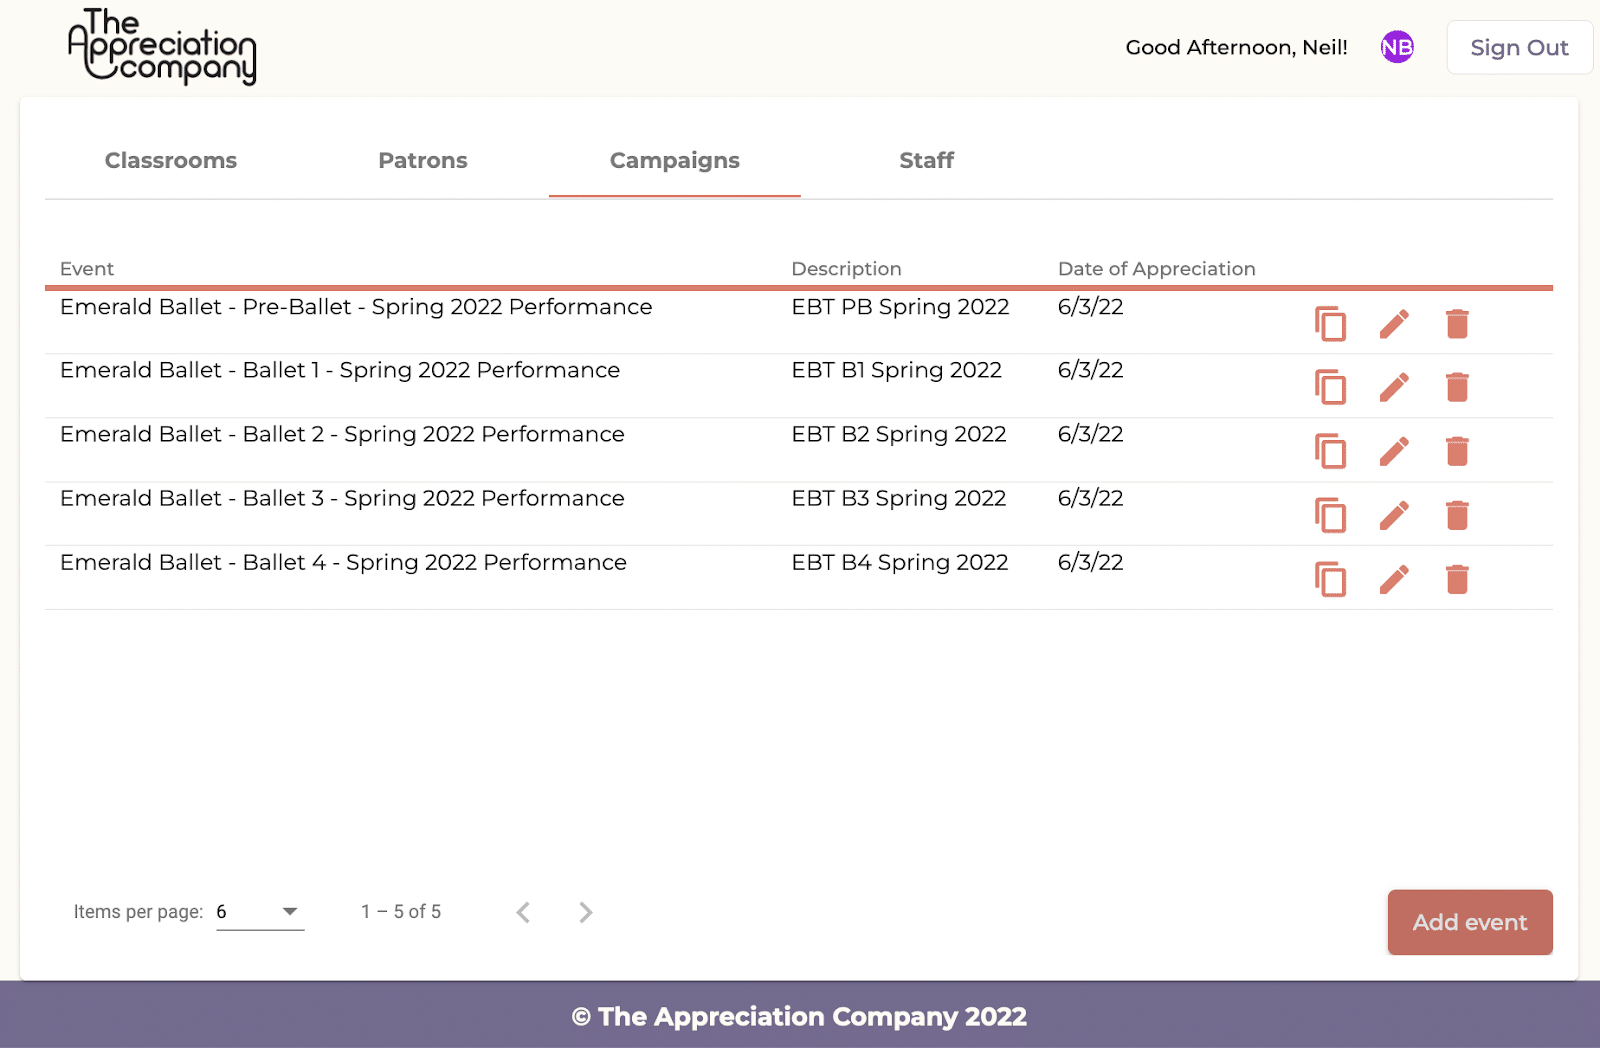Switch to the Classrooms tab

171,160
